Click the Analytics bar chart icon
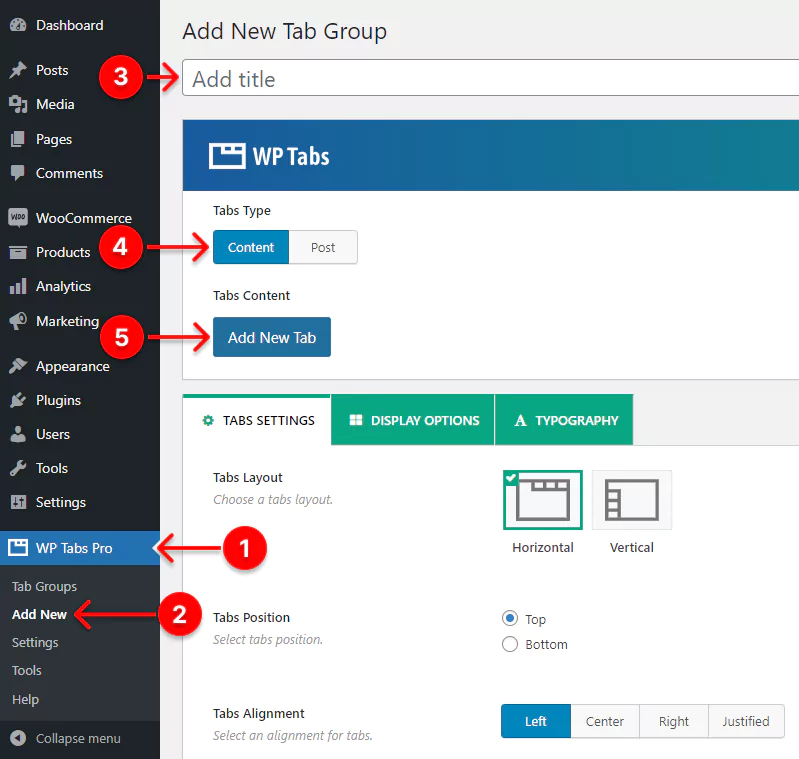This screenshot has width=799, height=759. coord(18,286)
